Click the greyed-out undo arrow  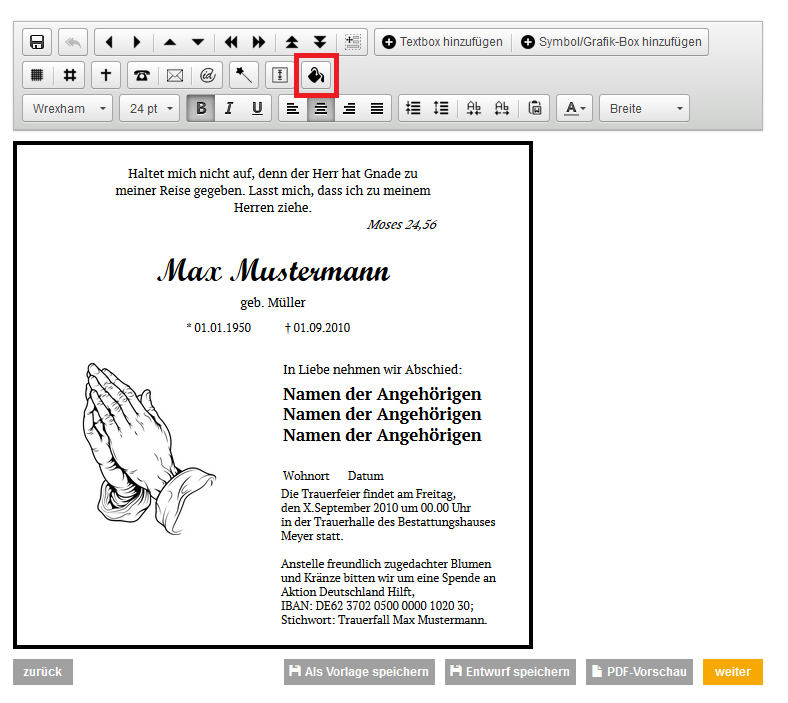73,42
